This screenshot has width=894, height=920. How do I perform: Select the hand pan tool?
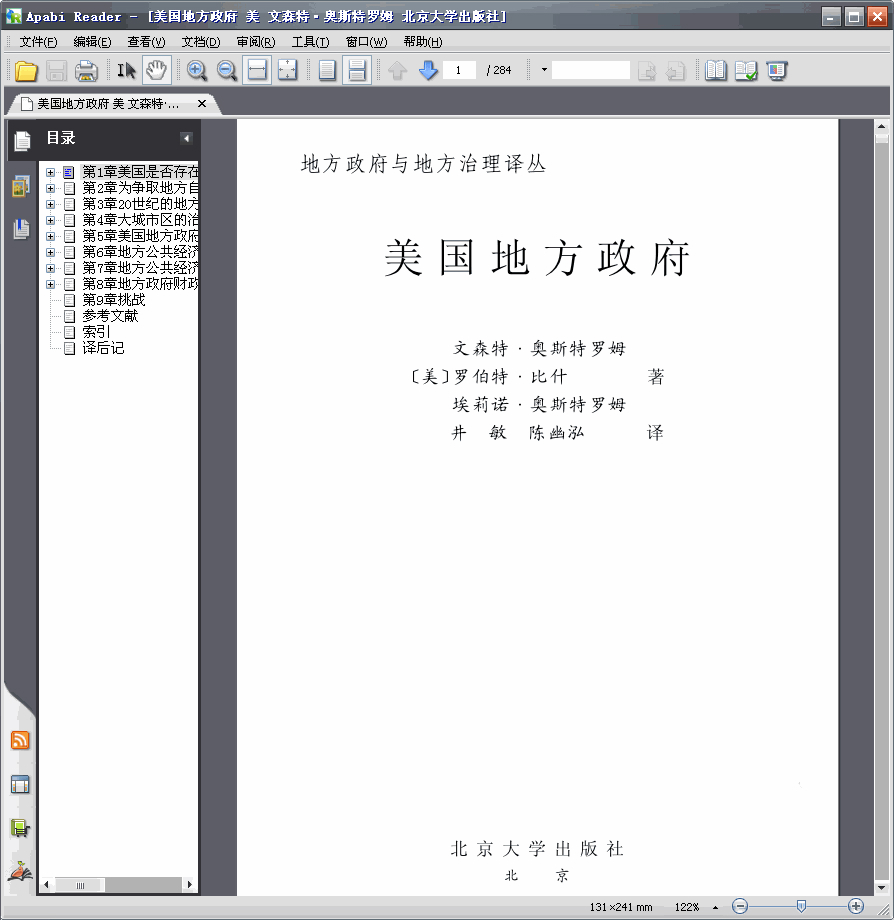pos(156,70)
